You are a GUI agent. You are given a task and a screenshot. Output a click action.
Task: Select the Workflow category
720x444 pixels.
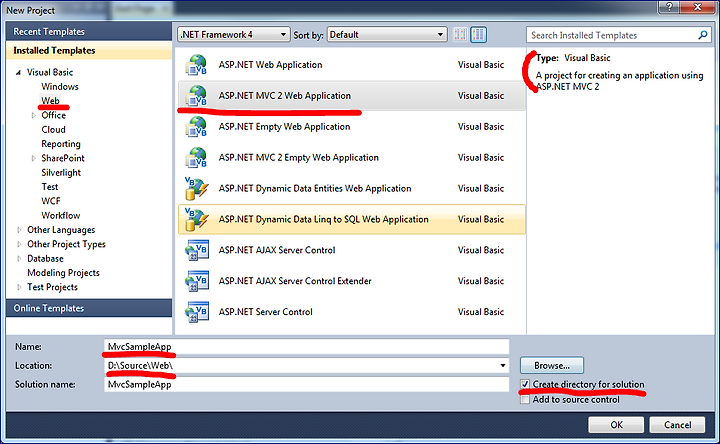(61, 215)
